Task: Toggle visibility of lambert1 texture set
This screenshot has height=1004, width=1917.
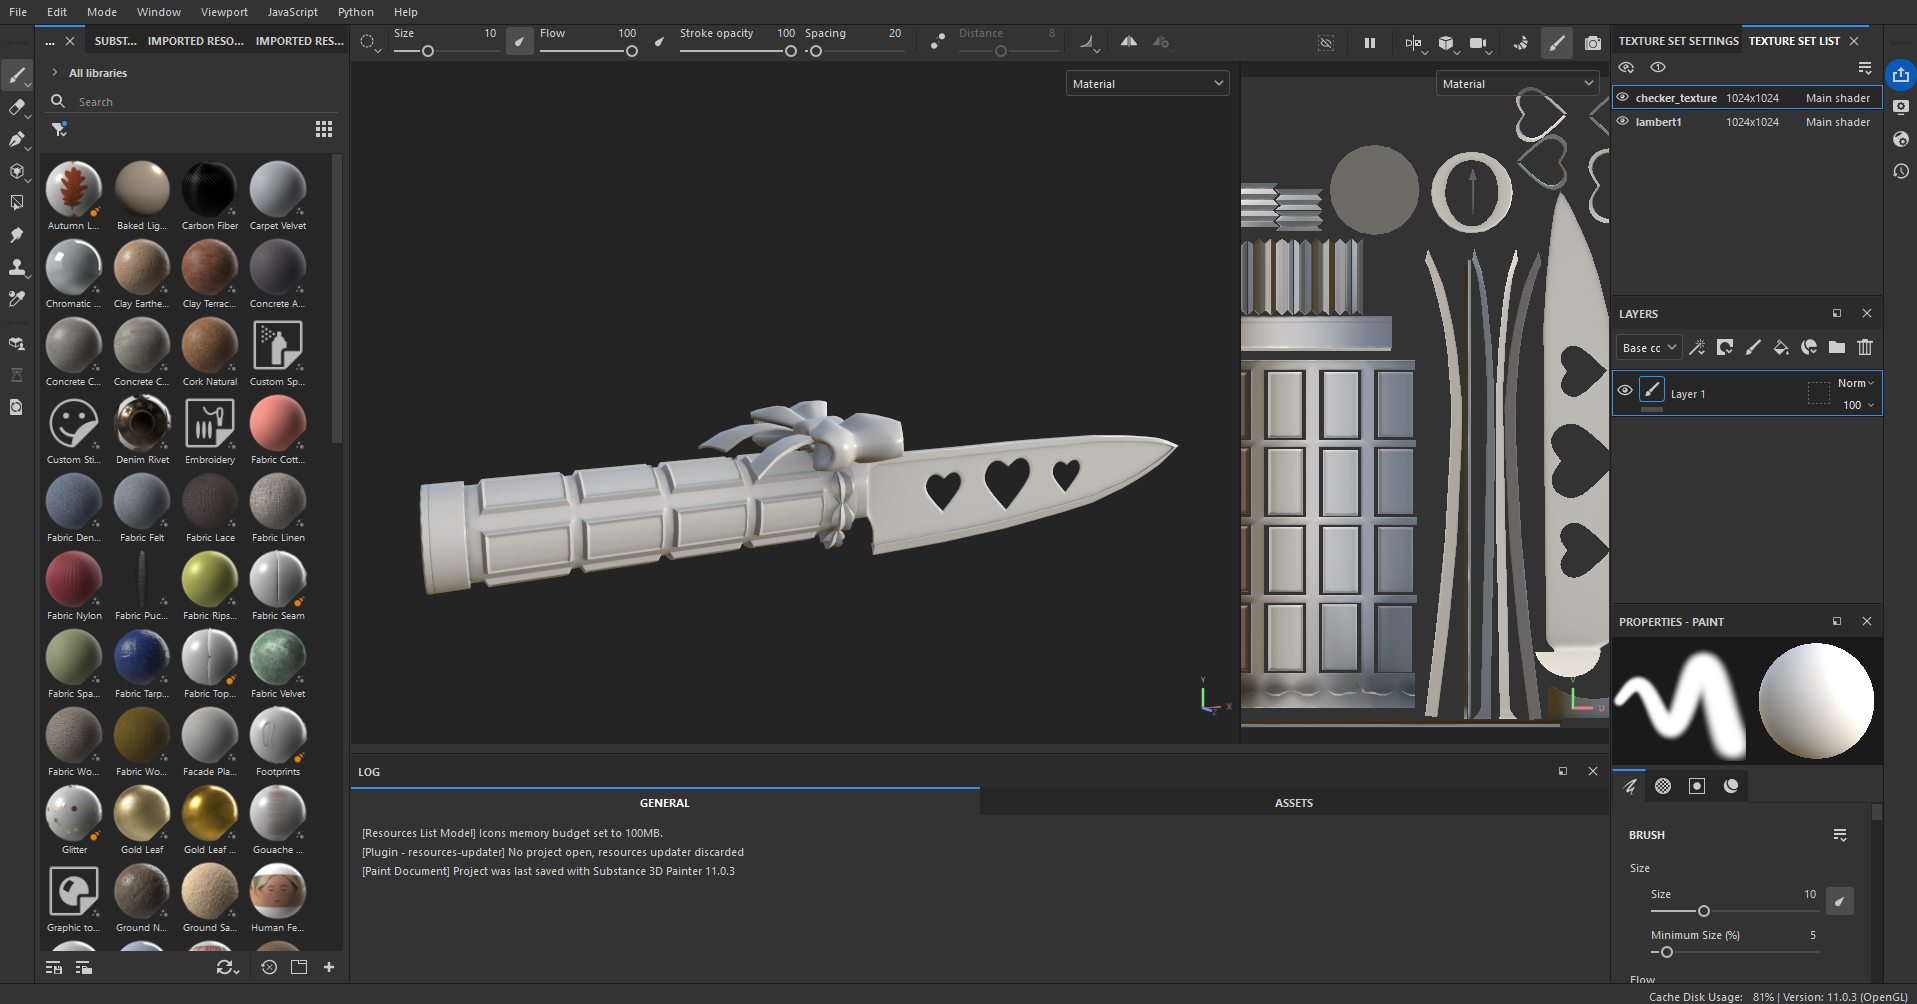Action: point(1623,122)
